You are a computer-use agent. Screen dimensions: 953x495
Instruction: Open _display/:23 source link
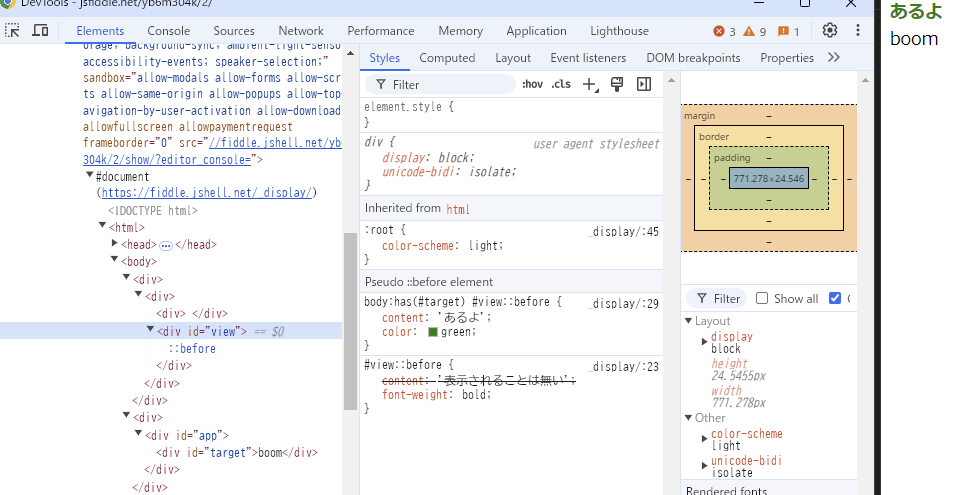tap(624, 367)
